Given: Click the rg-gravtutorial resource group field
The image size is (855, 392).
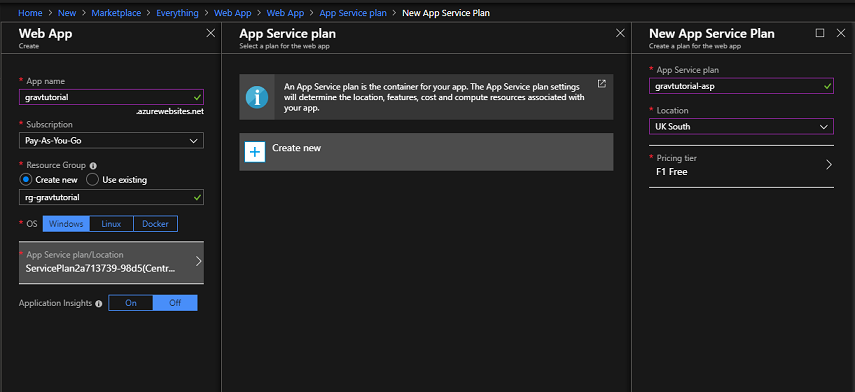Looking at the screenshot, I should (111, 197).
